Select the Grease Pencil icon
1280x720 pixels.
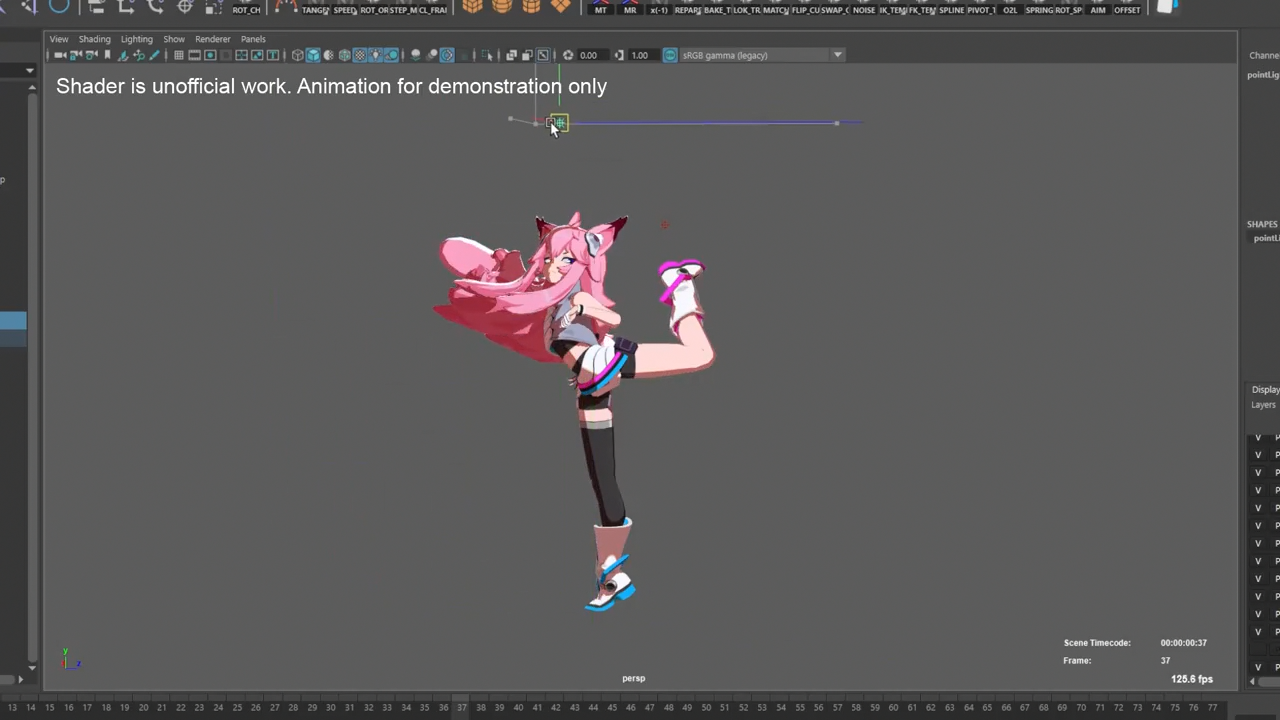[x=154, y=55]
